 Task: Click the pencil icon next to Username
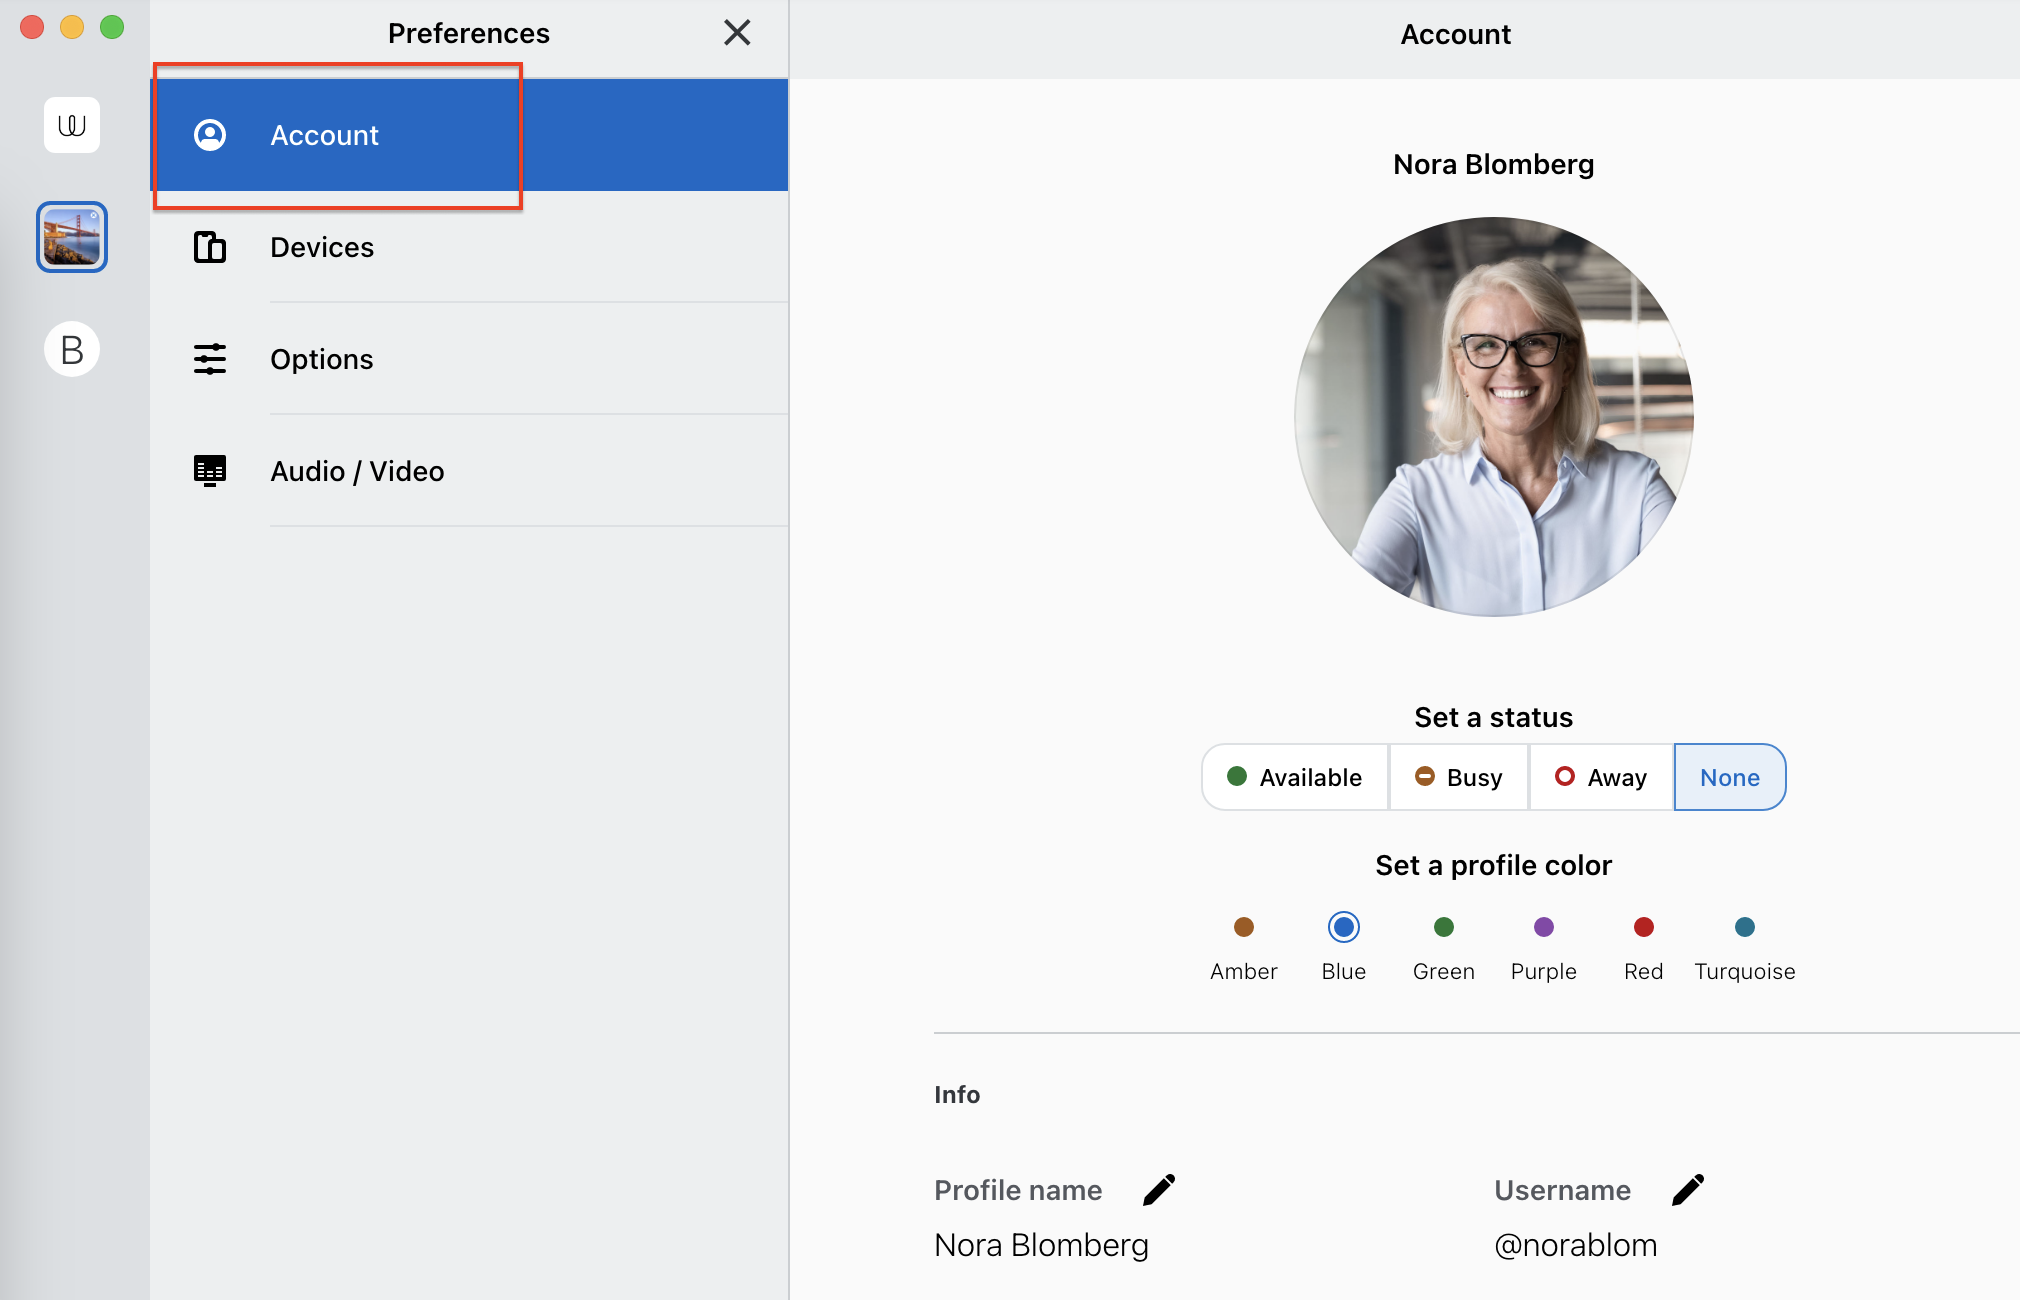(x=1688, y=1190)
